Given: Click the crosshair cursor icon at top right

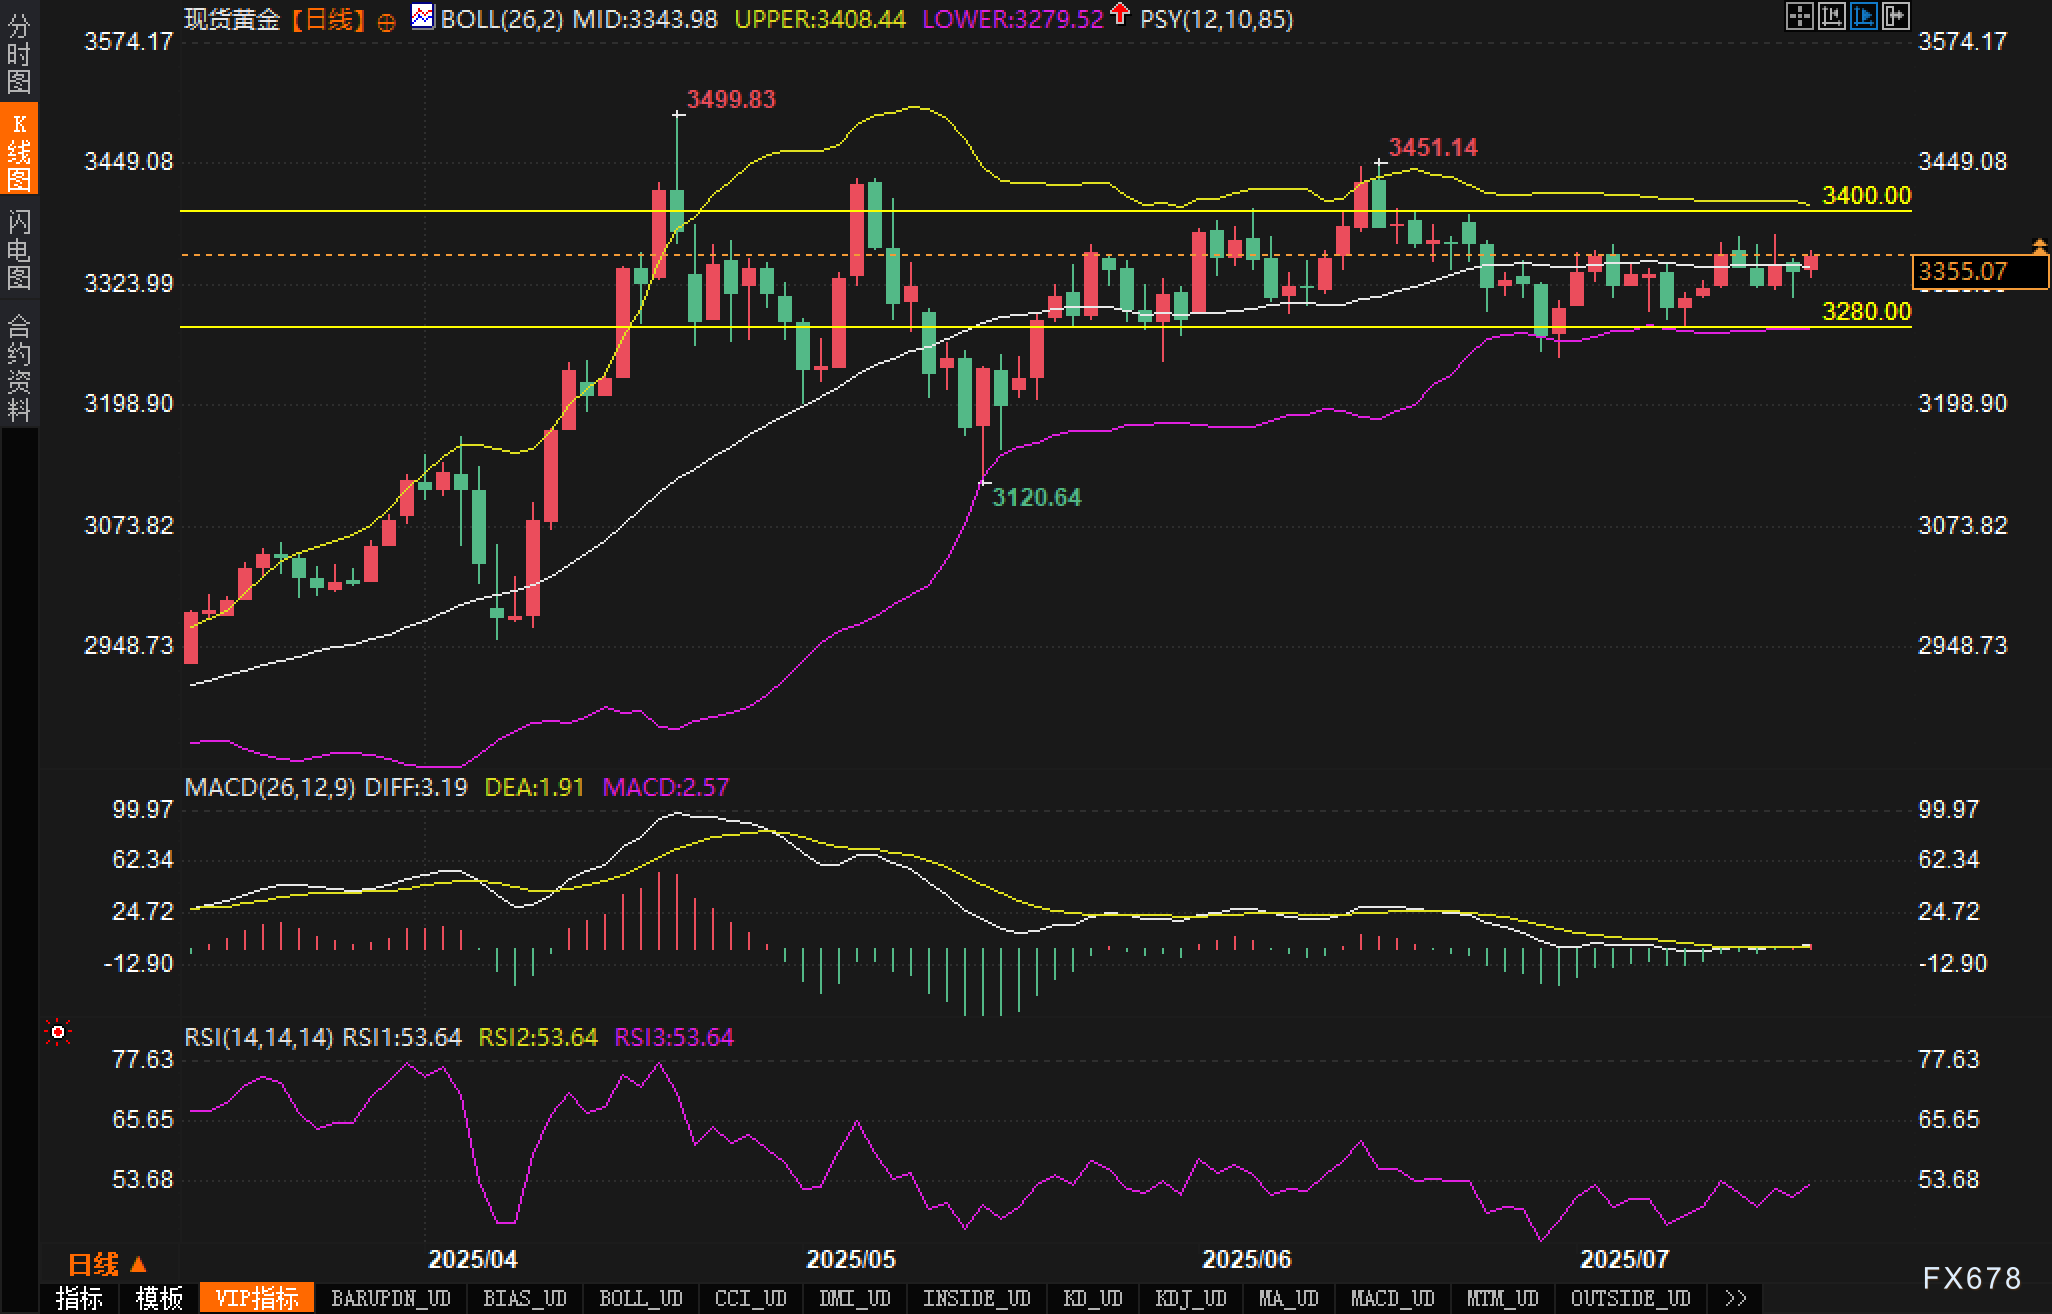Looking at the screenshot, I should [x=1799, y=16].
